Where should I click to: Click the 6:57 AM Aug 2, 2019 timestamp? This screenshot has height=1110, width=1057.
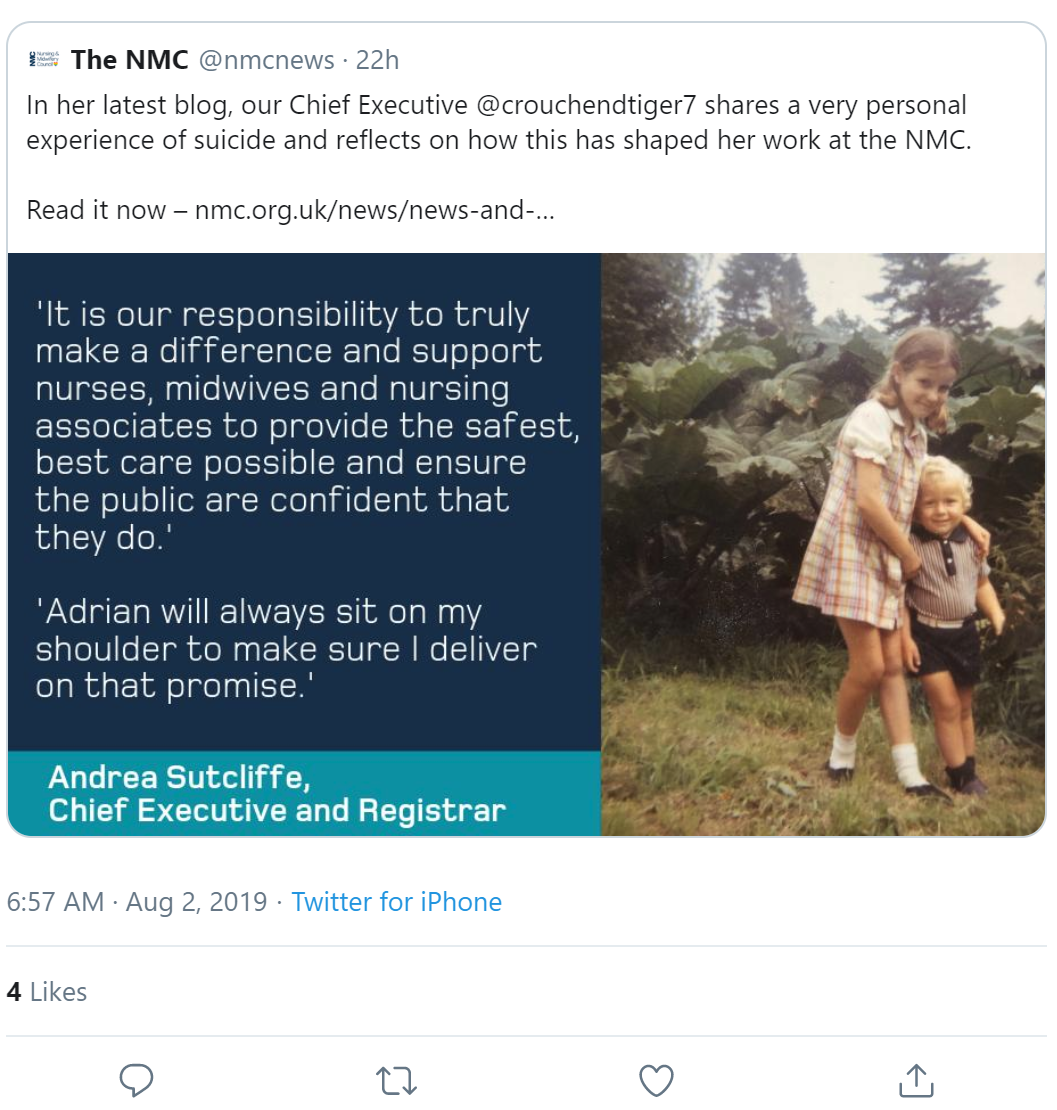click(137, 902)
